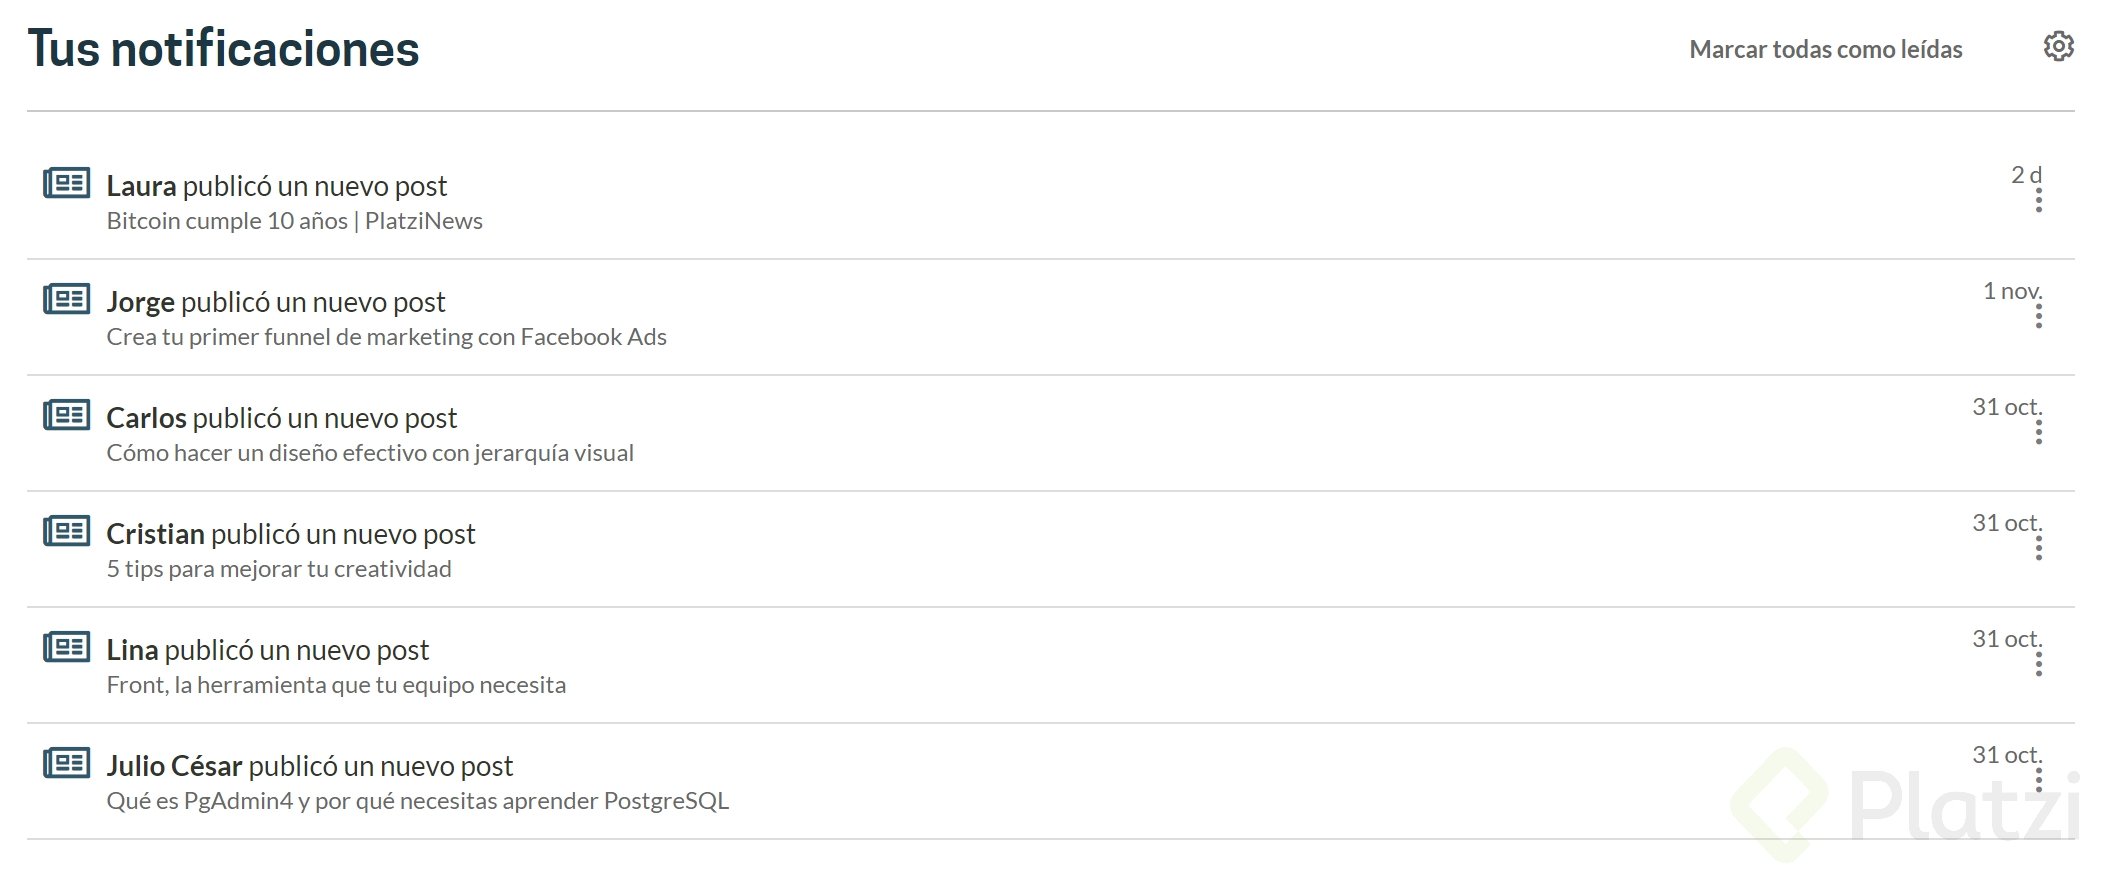2102x872 pixels.
Task: Open options menu for Julio César's notification
Action: coord(2038,780)
